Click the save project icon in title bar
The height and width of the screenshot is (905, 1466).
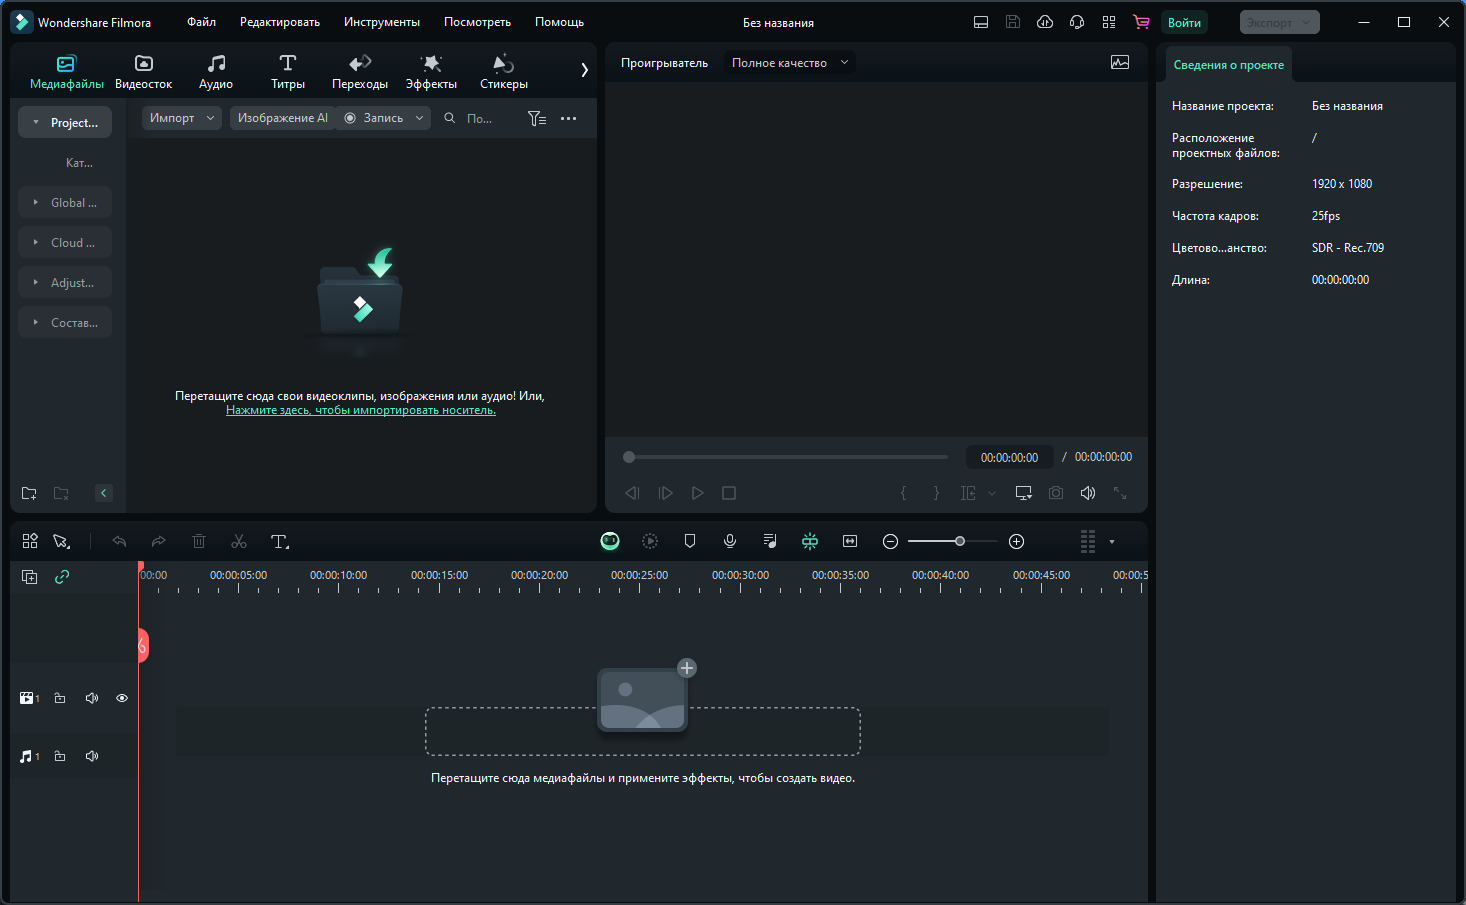point(1013,22)
